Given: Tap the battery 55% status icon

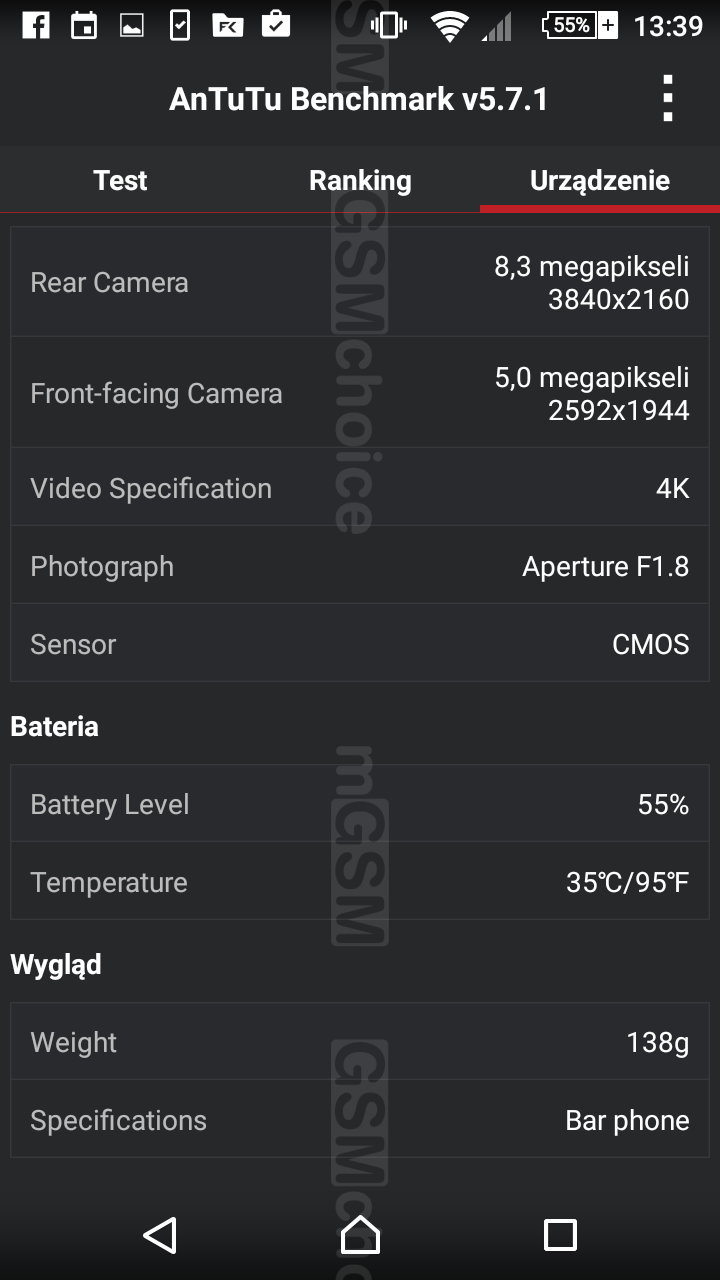Looking at the screenshot, I should tap(579, 25).
